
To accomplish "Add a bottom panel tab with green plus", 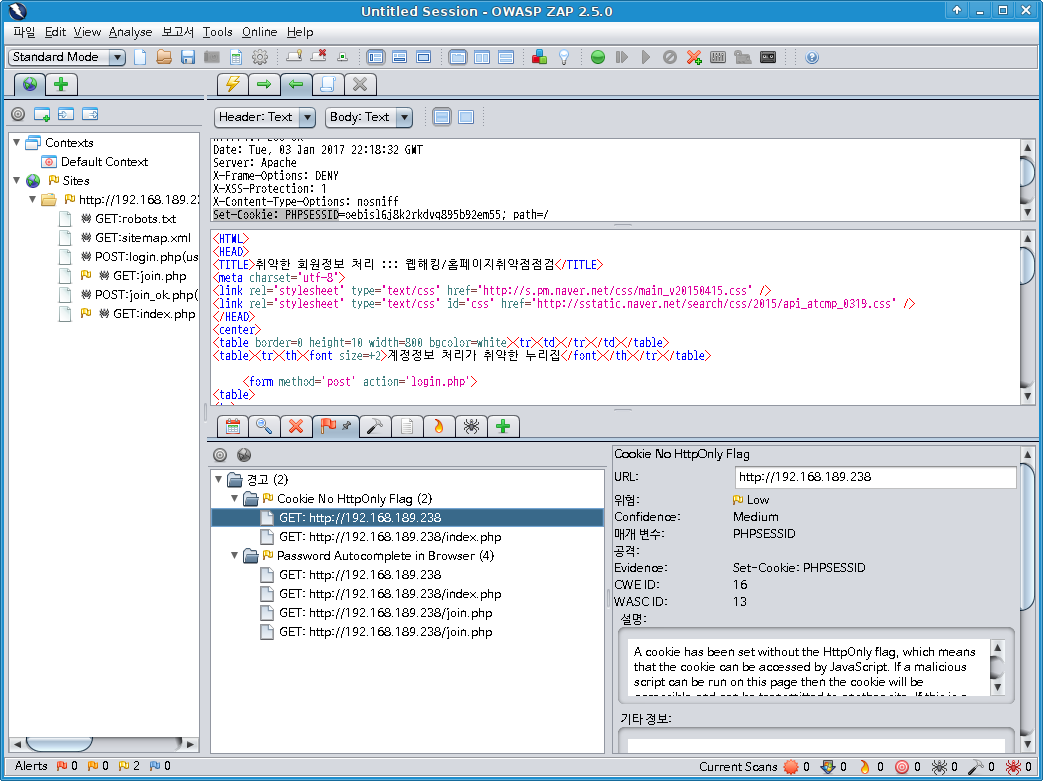I will tap(503, 426).
